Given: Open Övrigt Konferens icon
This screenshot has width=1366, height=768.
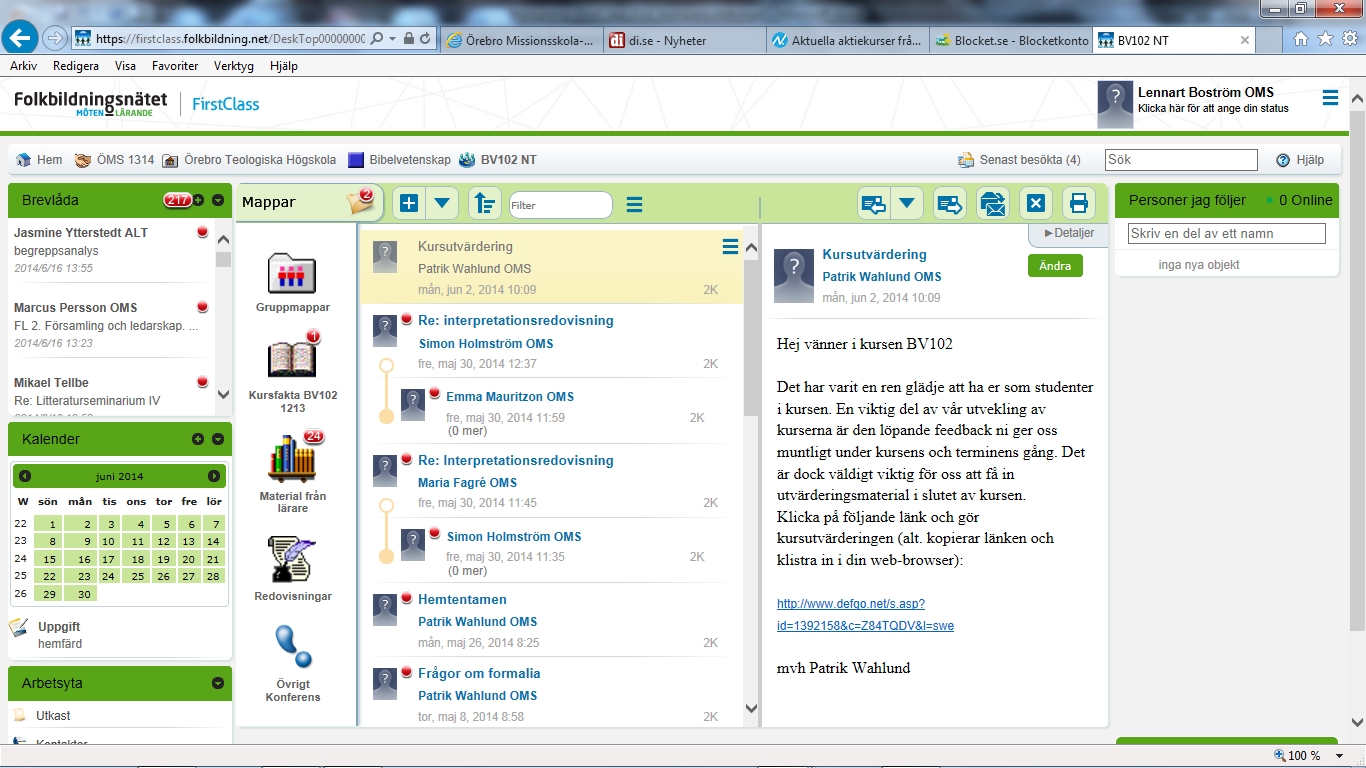Looking at the screenshot, I should (x=293, y=647).
